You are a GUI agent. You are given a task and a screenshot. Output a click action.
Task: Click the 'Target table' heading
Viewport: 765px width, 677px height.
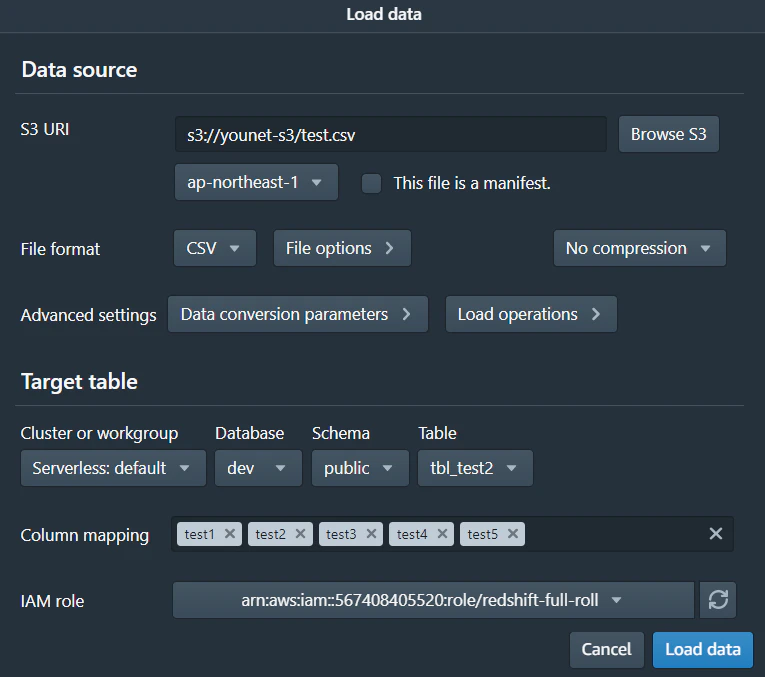[x=79, y=382]
